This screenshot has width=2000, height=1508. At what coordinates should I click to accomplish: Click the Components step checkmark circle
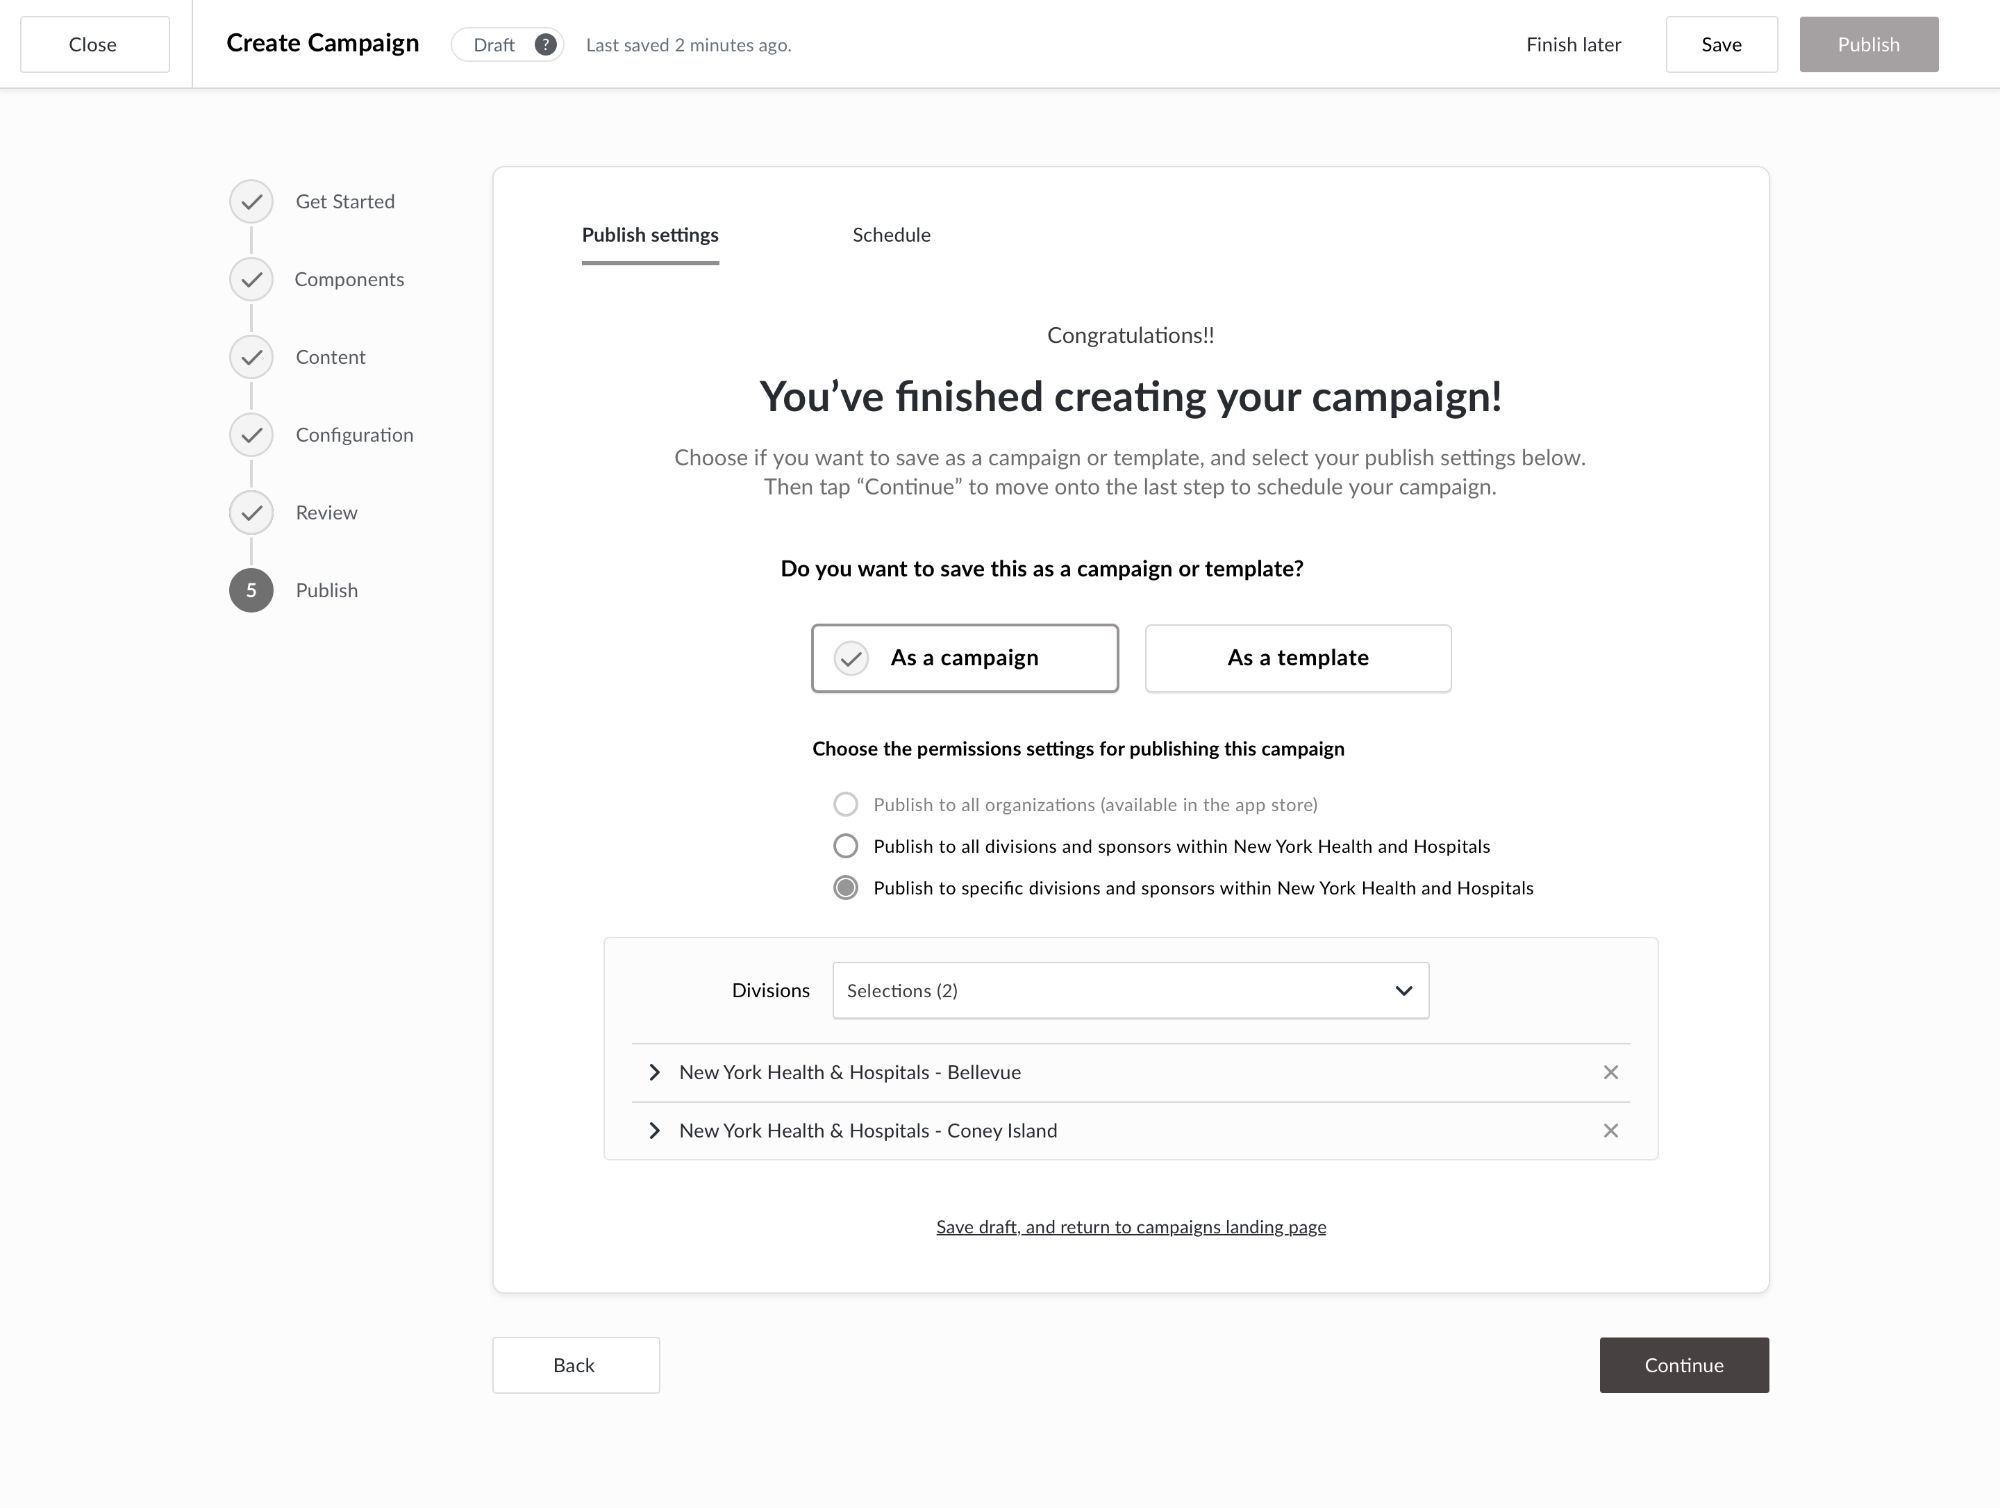click(x=251, y=280)
